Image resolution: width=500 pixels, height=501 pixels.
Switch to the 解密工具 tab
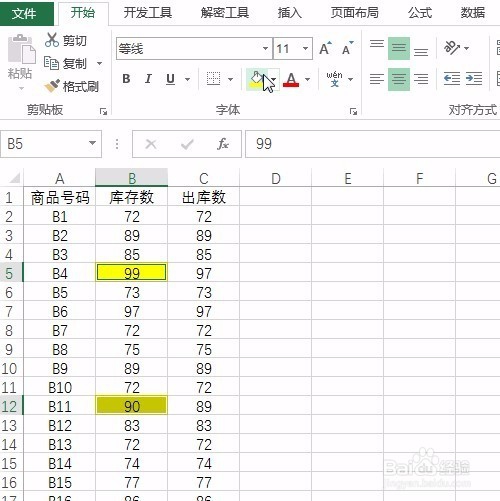tap(225, 13)
